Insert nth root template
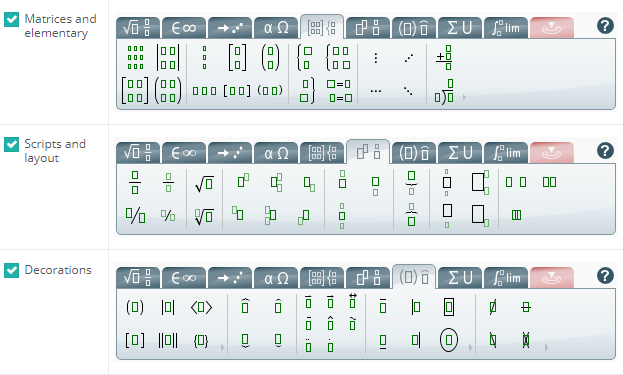Viewport: 623px width, 375px height. point(204,216)
